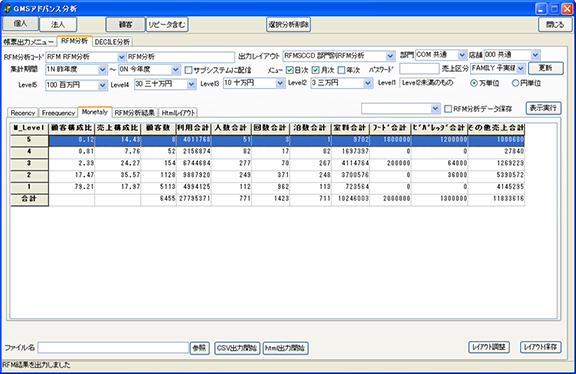This screenshot has width=576, height=374.
Task: Toggle the サブシステムに配信 checkbox
Action: point(188,70)
